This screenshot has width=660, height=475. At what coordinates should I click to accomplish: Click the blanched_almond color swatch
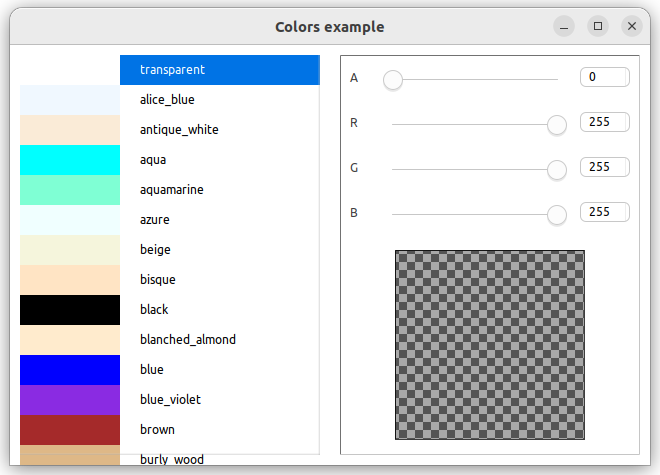[x=70, y=340]
